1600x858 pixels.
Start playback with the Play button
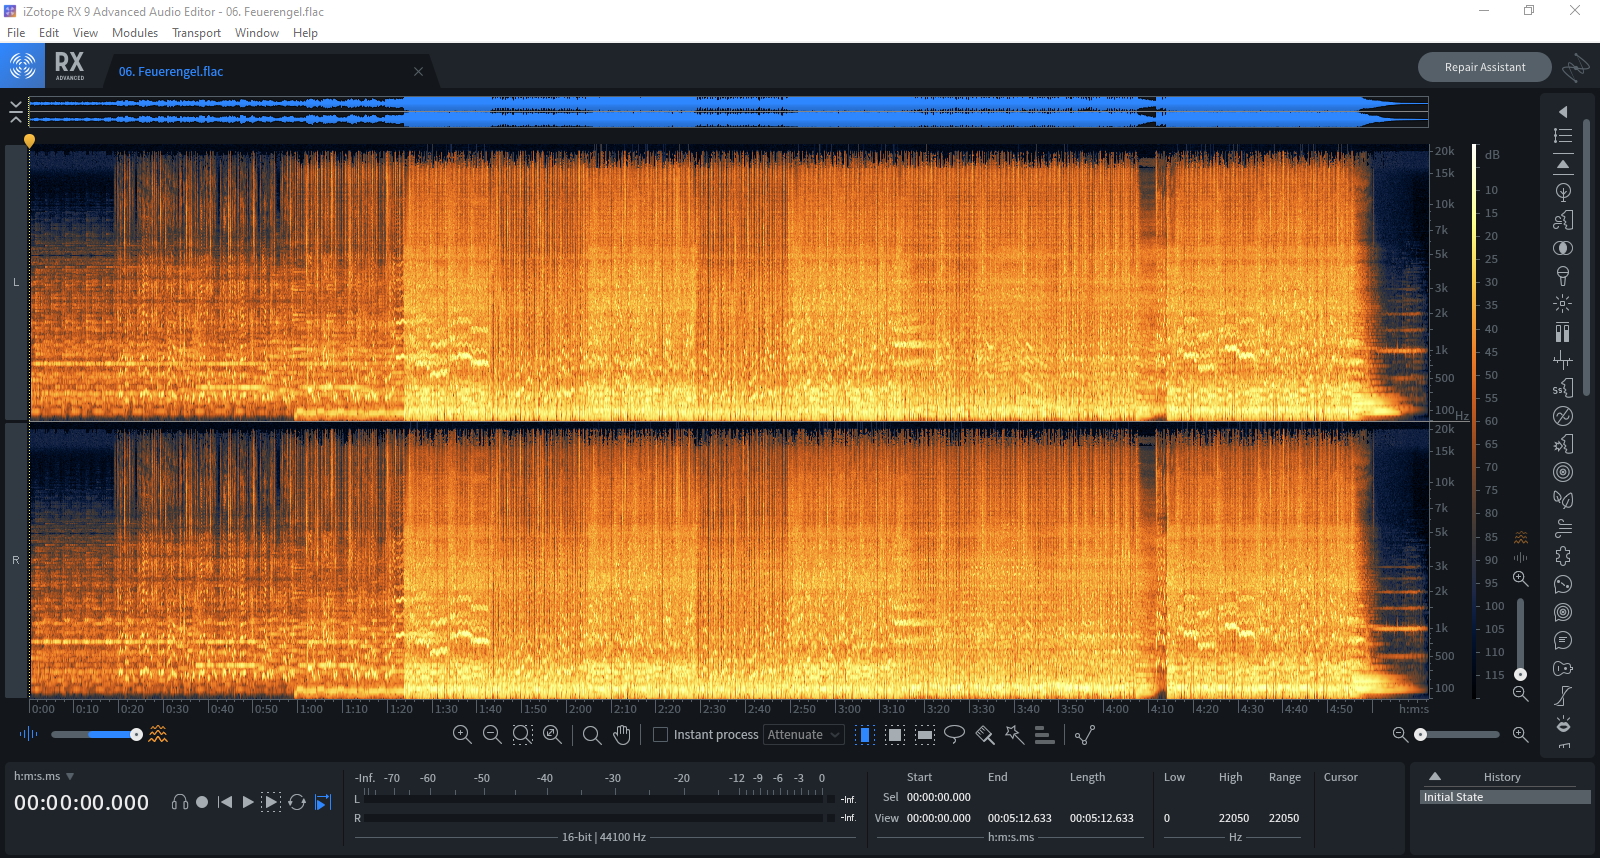coord(248,802)
